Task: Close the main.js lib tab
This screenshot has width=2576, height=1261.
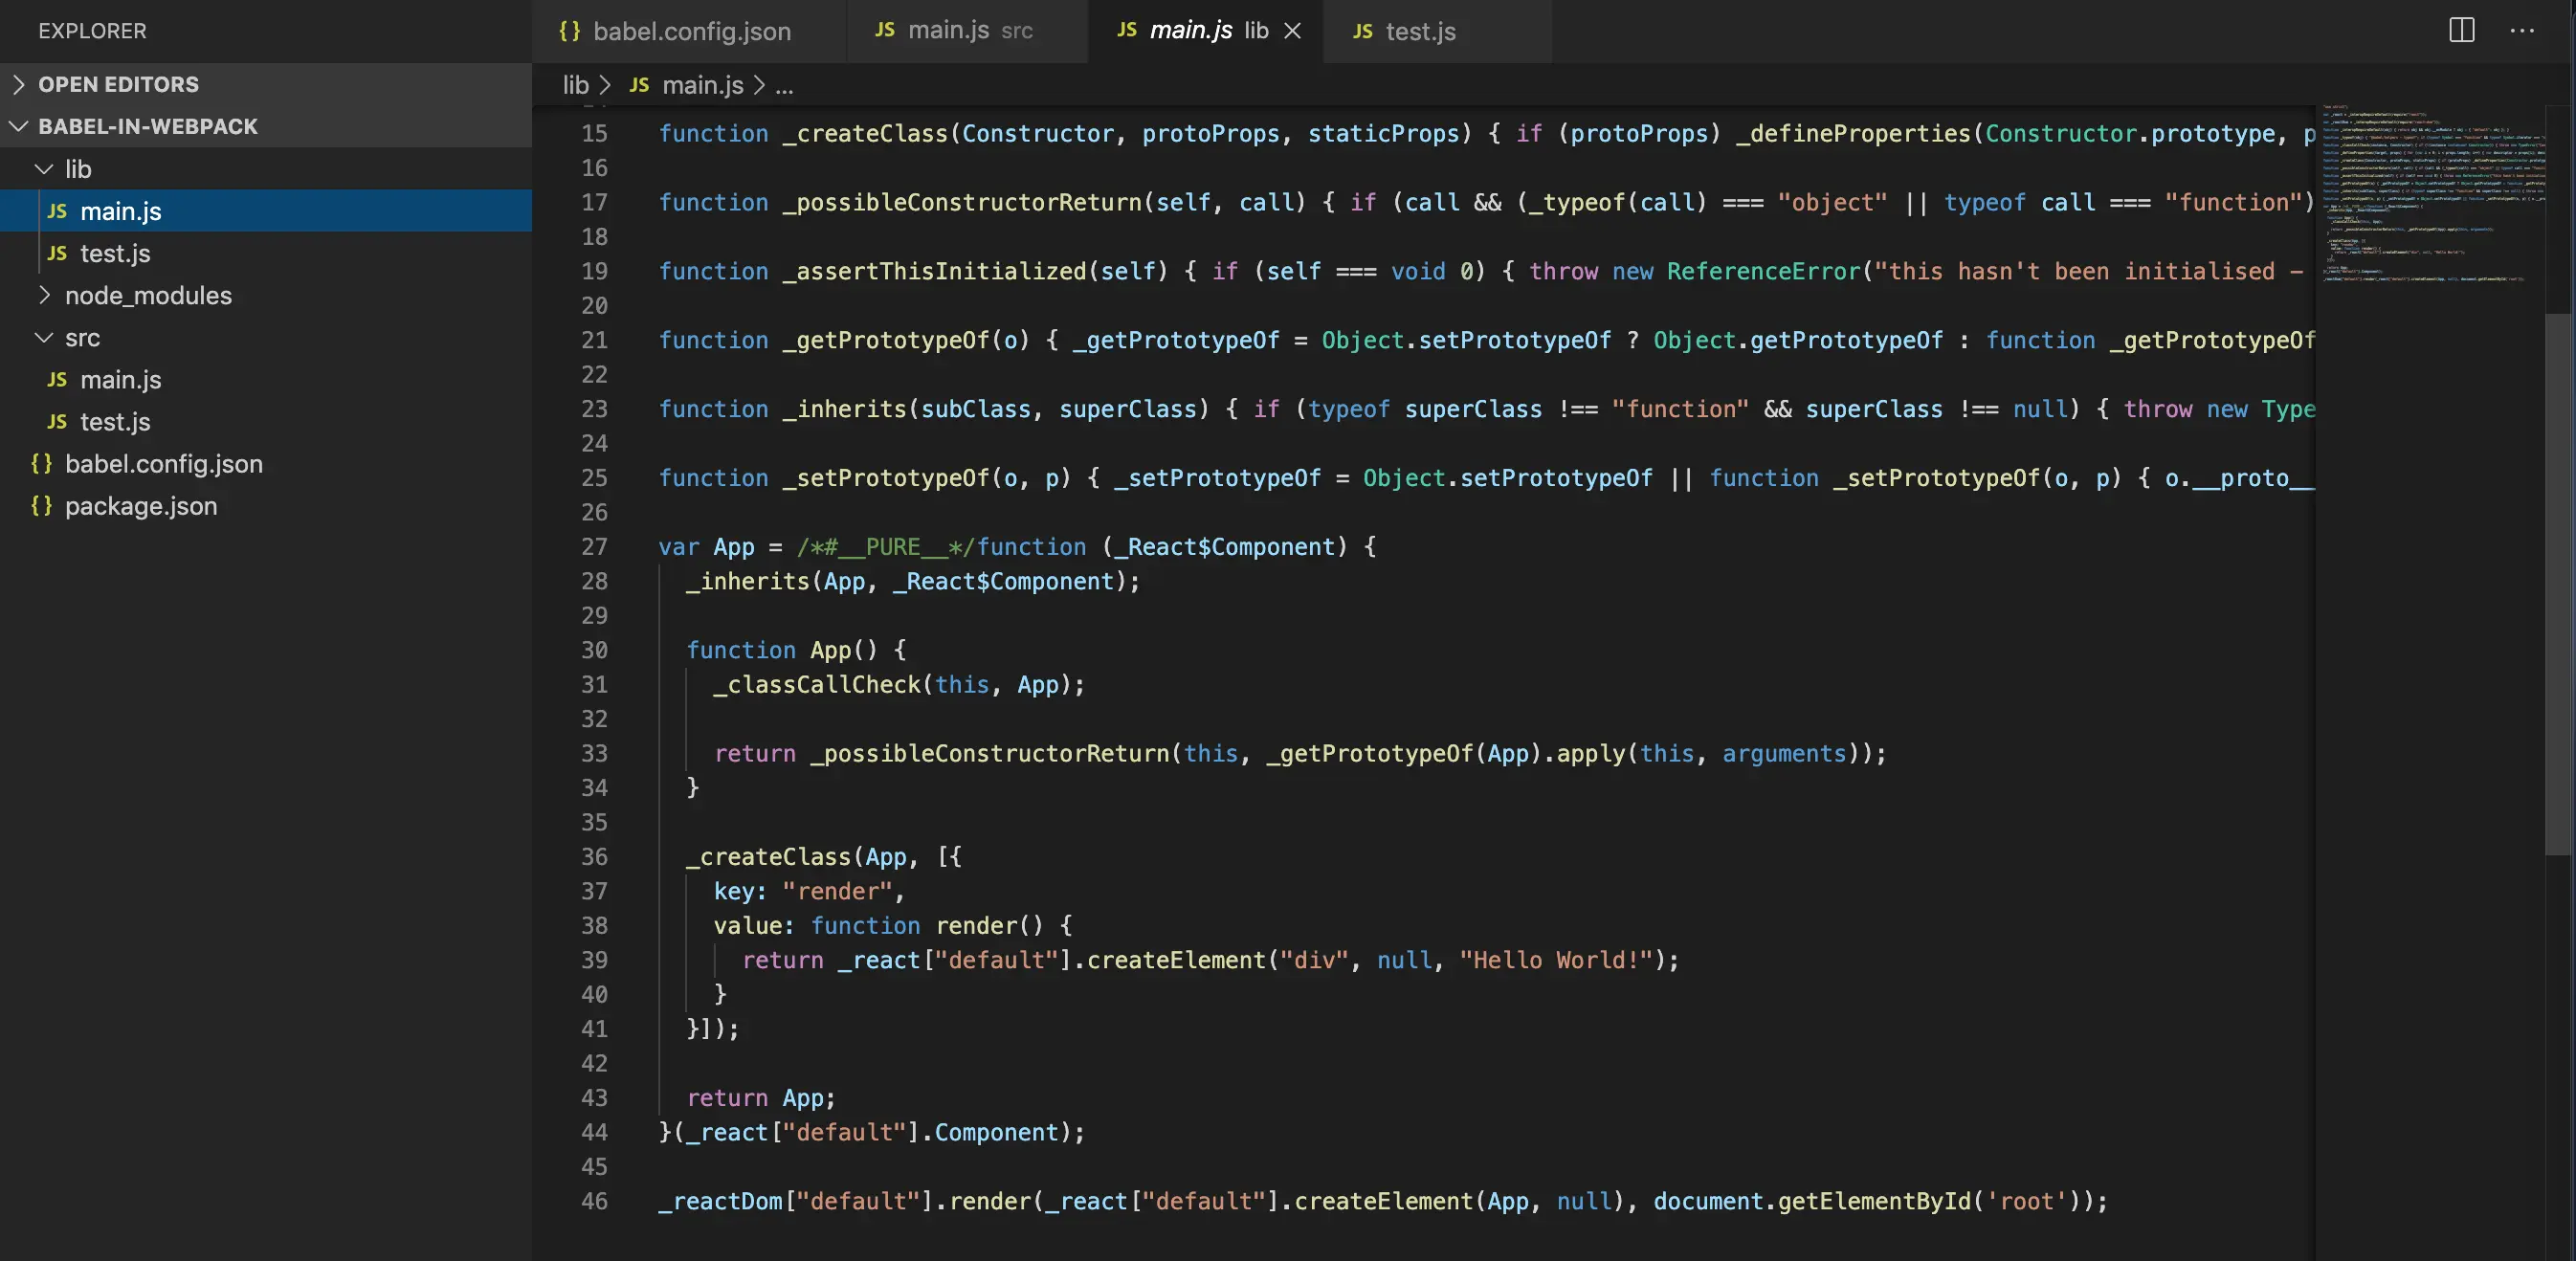Action: click(1292, 31)
